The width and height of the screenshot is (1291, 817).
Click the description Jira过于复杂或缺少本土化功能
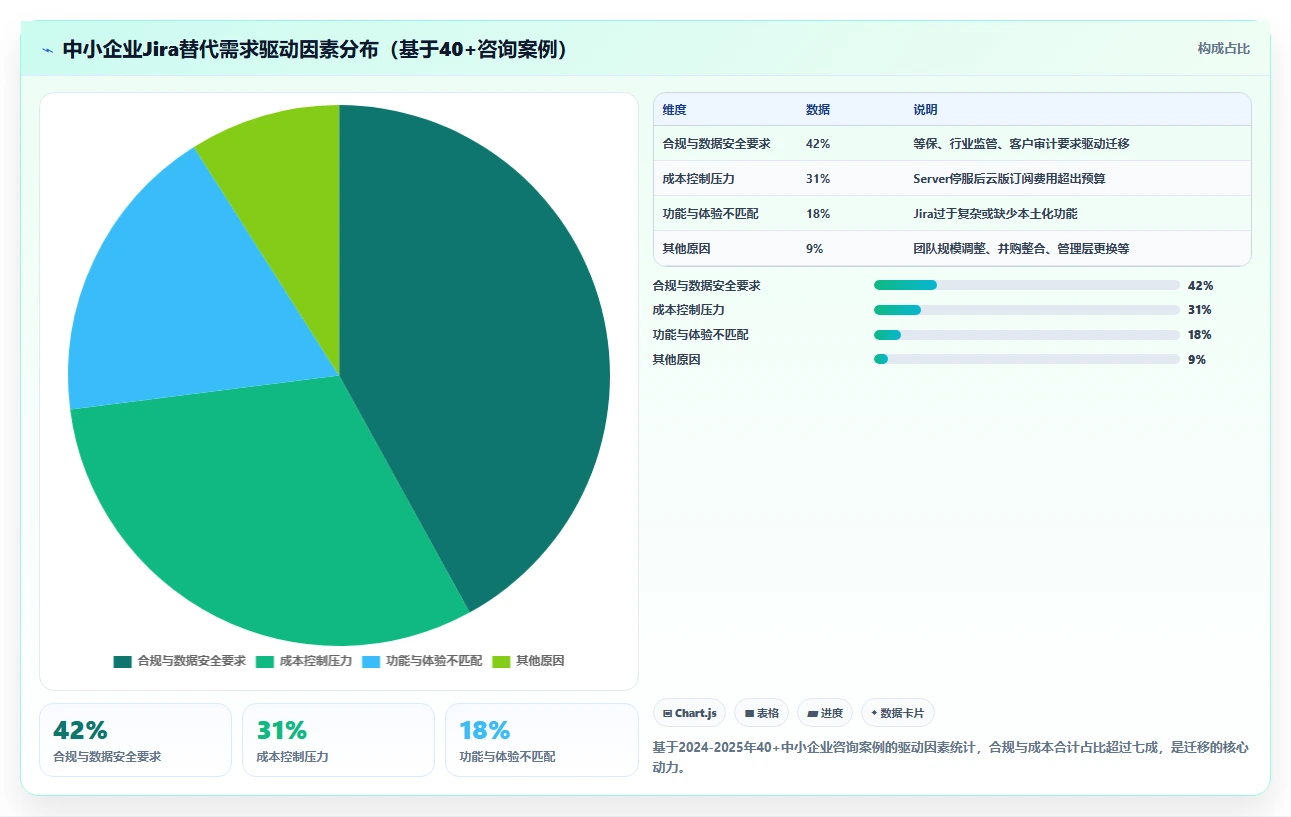coord(995,214)
